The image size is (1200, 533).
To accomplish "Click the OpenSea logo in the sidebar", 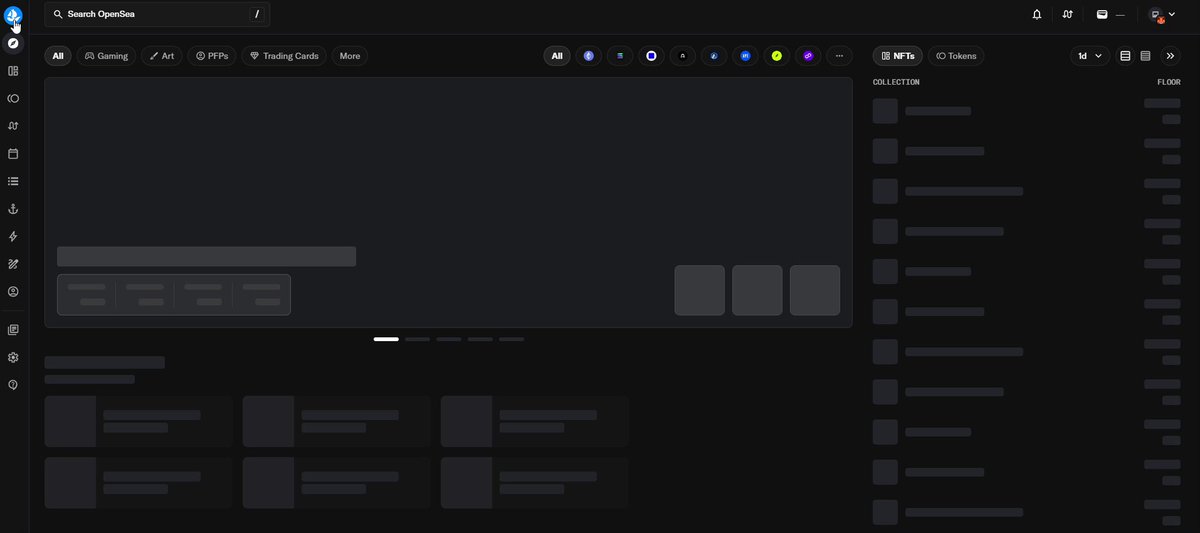I will 13,15.
